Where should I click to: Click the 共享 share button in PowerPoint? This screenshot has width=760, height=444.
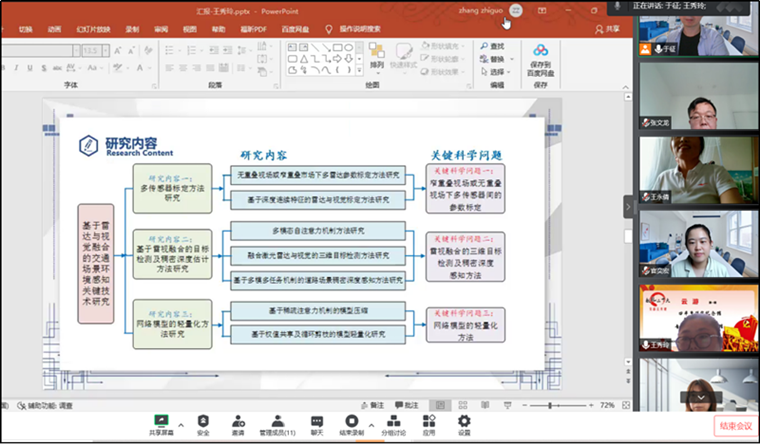pos(609,29)
